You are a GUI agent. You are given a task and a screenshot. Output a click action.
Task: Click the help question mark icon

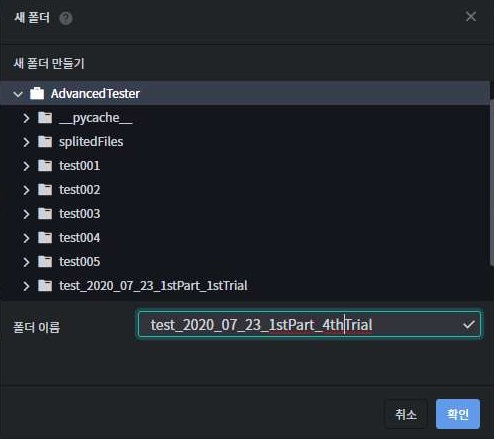point(66,18)
